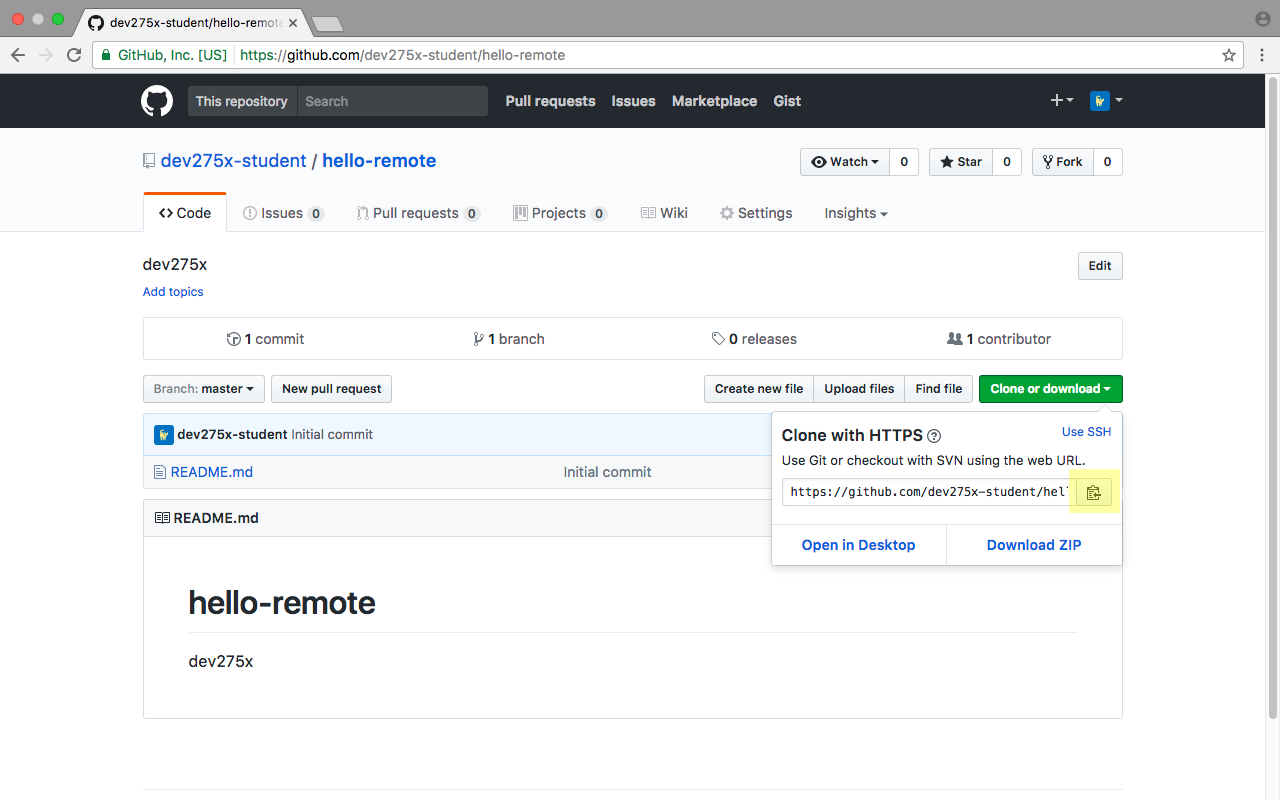The image size is (1280, 800).
Task: Click Initial commit beside README.md row
Action: (x=607, y=472)
